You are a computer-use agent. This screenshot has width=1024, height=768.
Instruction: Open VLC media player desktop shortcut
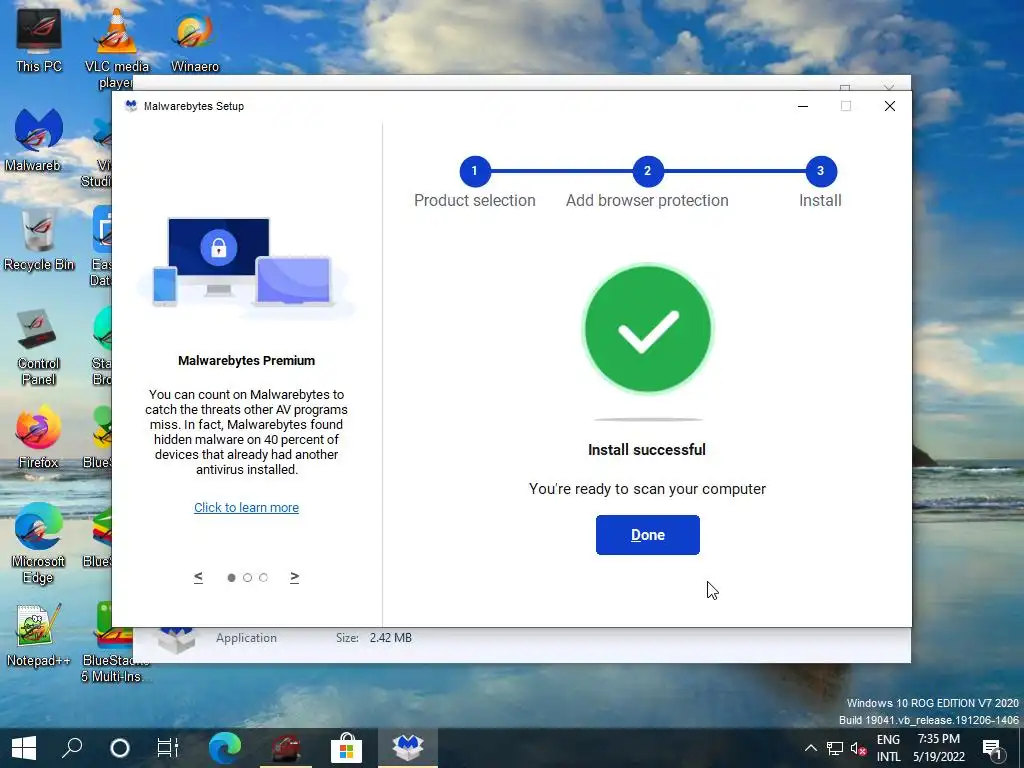click(x=116, y=50)
